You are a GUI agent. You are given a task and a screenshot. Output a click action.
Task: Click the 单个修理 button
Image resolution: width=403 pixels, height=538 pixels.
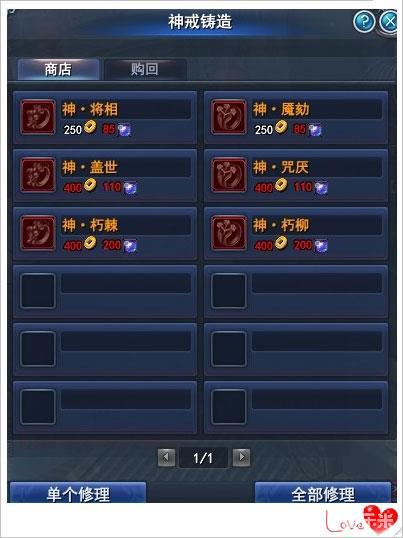[78, 493]
